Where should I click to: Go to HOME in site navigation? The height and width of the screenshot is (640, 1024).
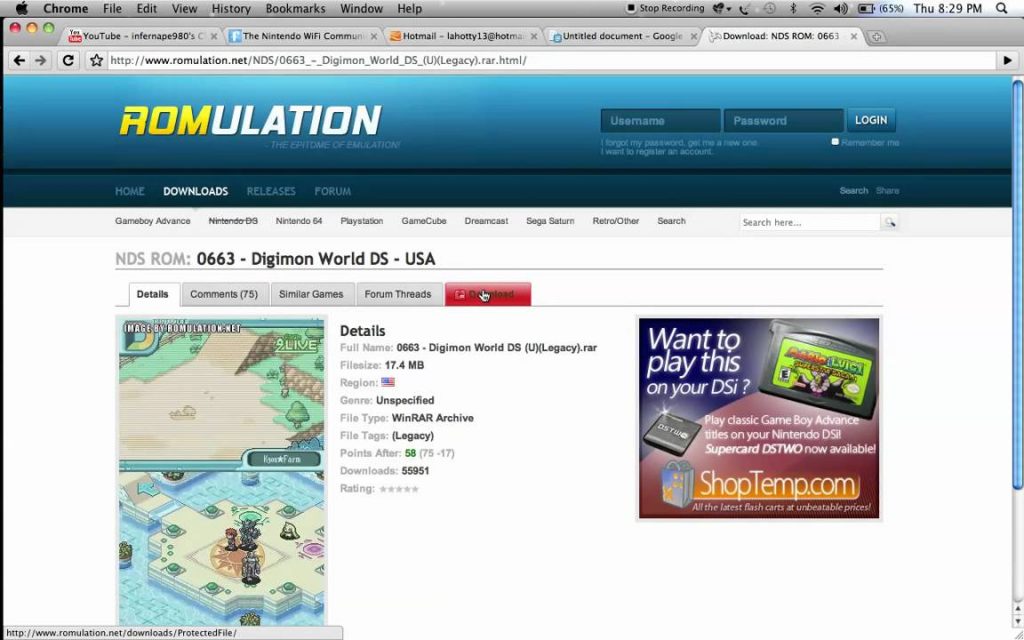pos(130,191)
